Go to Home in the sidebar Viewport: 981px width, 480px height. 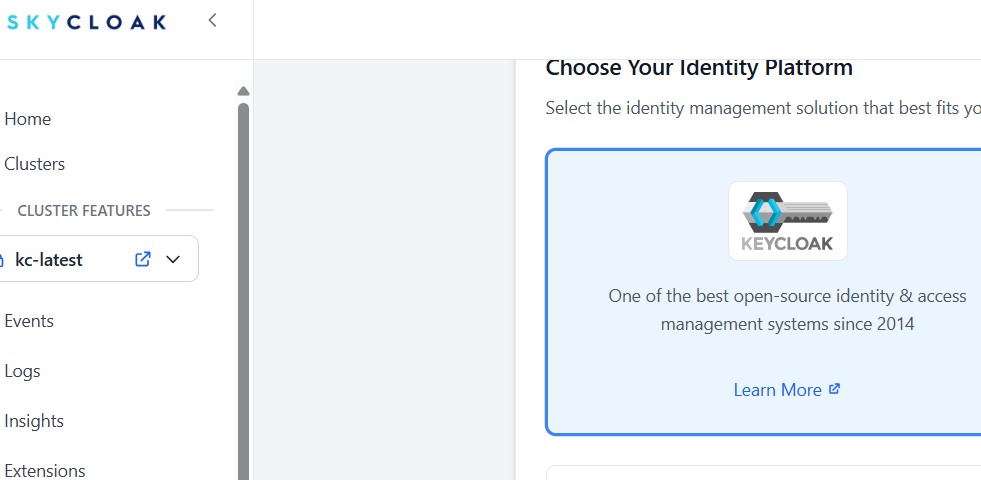point(28,119)
